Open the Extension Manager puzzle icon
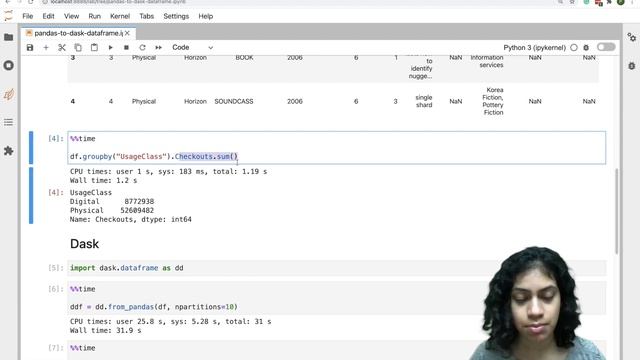Image resolution: width=640 pixels, height=360 pixels. [8, 151]
